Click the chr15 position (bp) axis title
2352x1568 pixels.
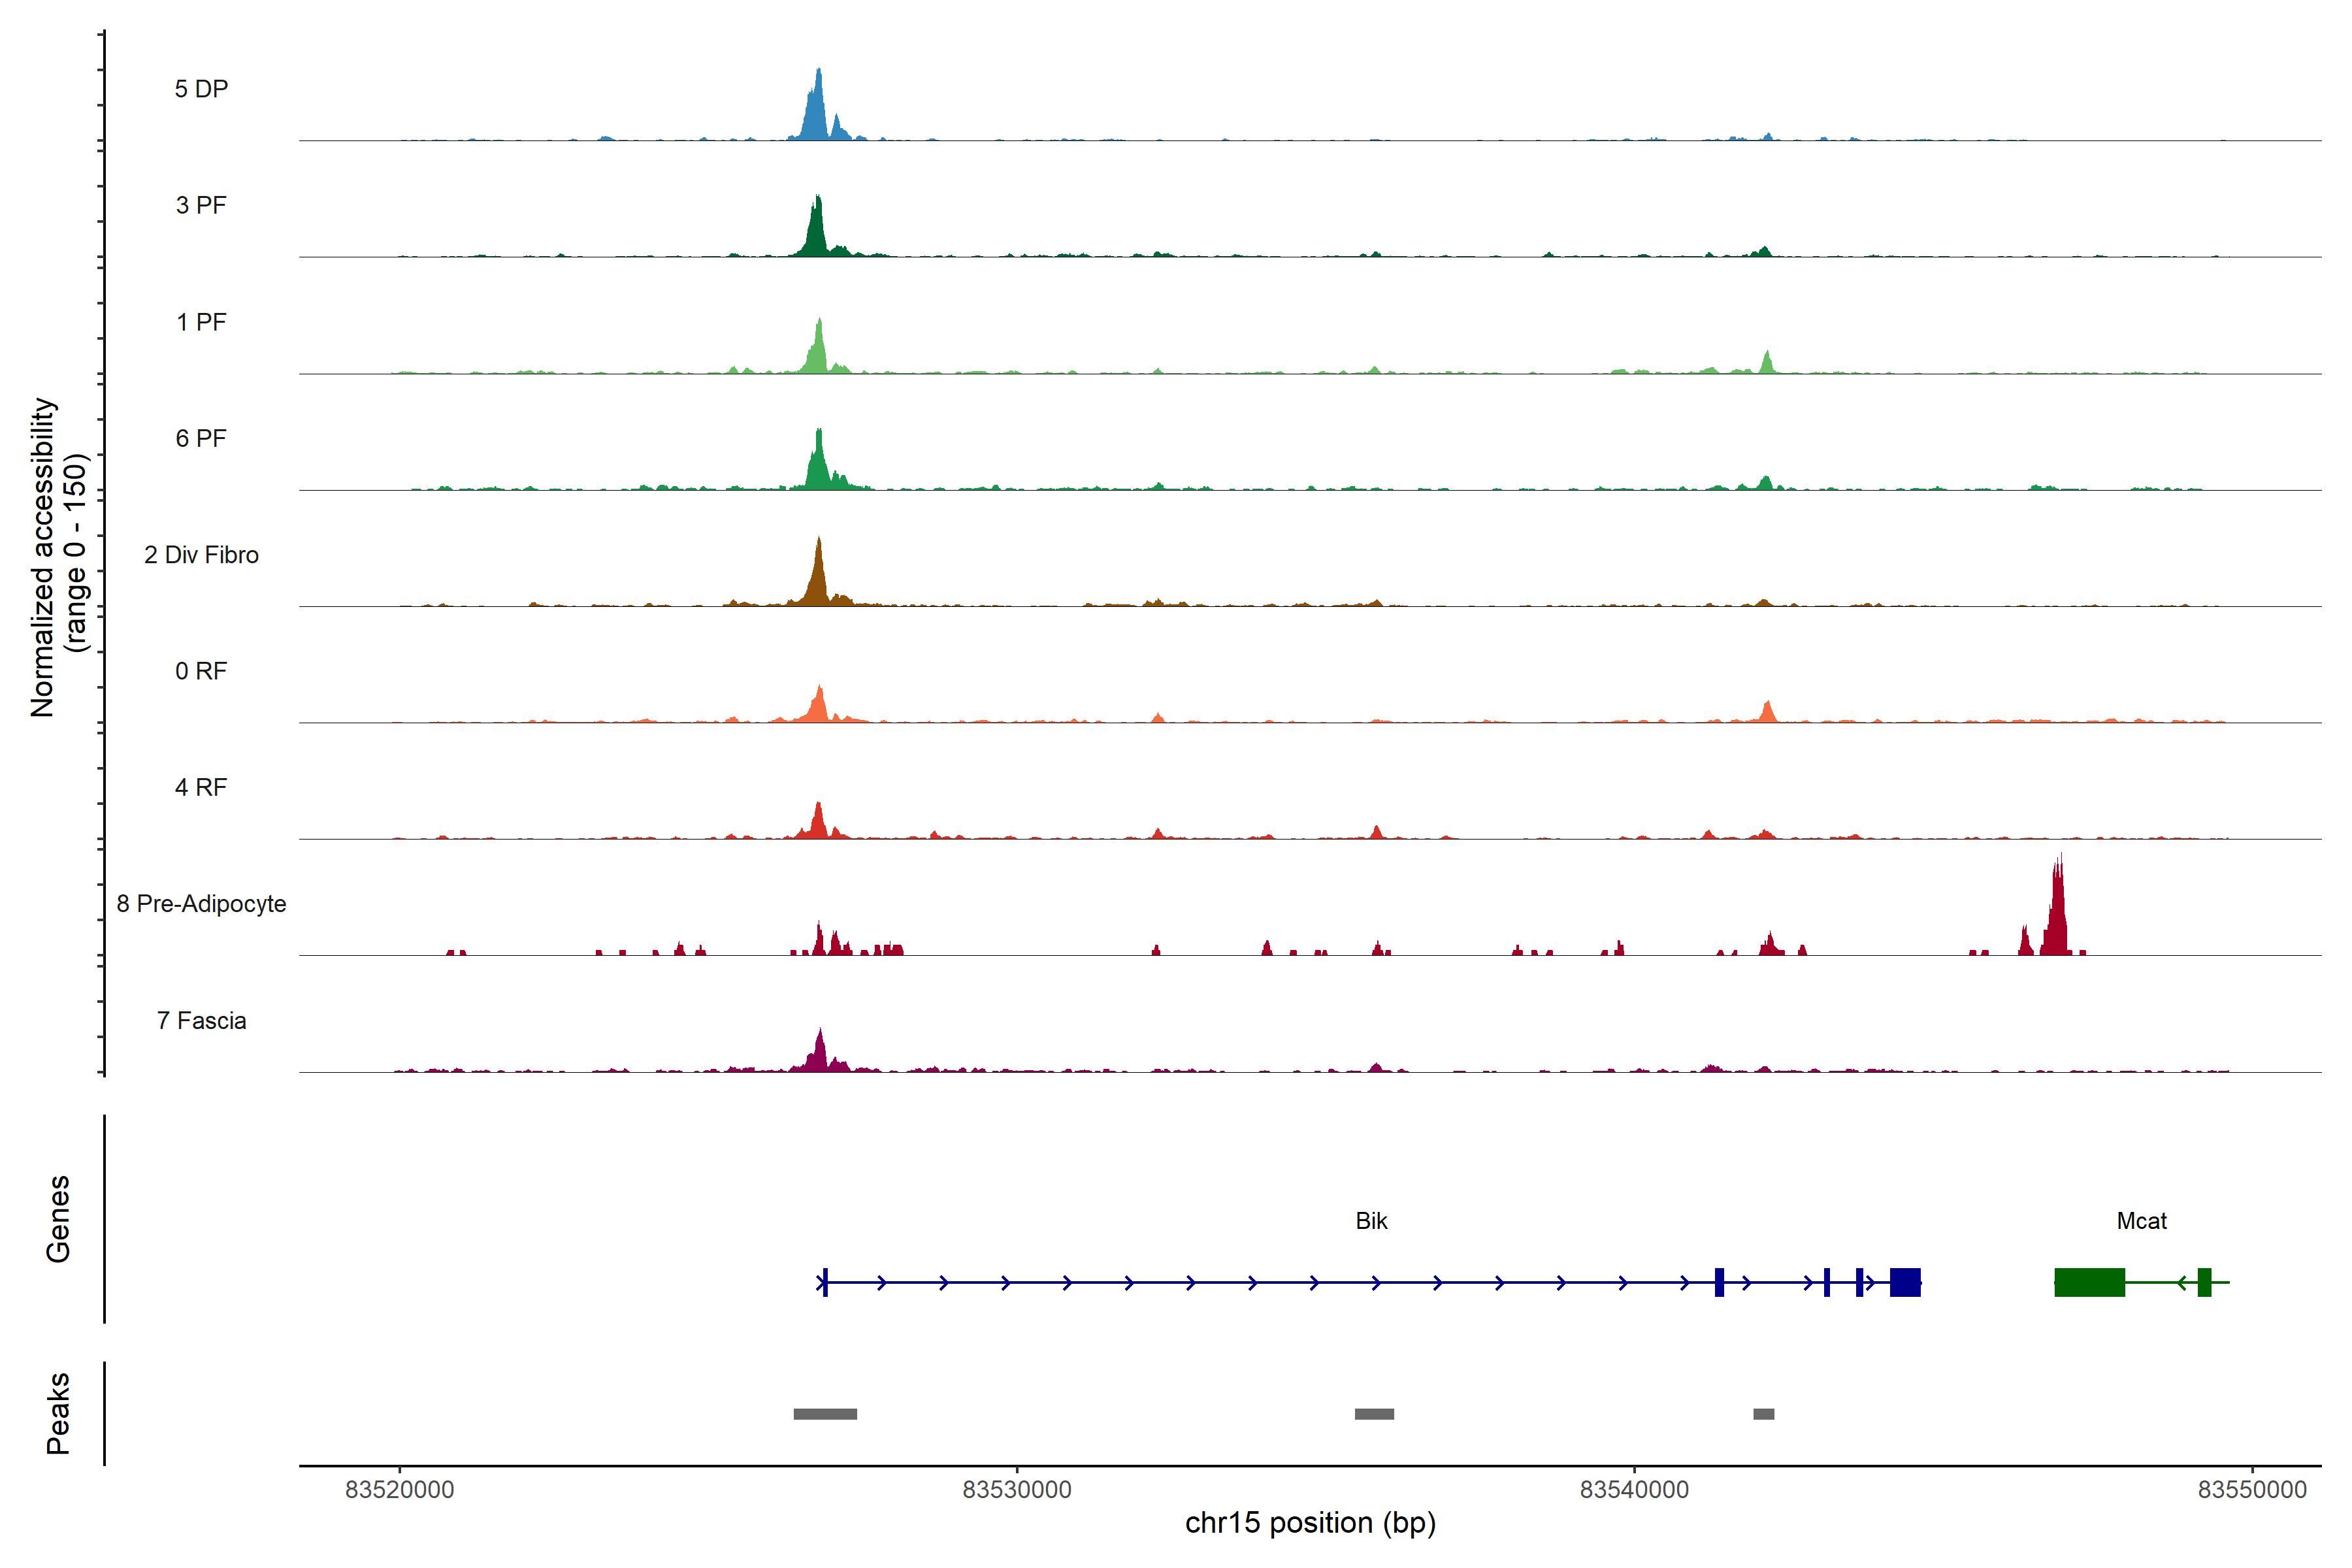[x=1310, y=1523]
